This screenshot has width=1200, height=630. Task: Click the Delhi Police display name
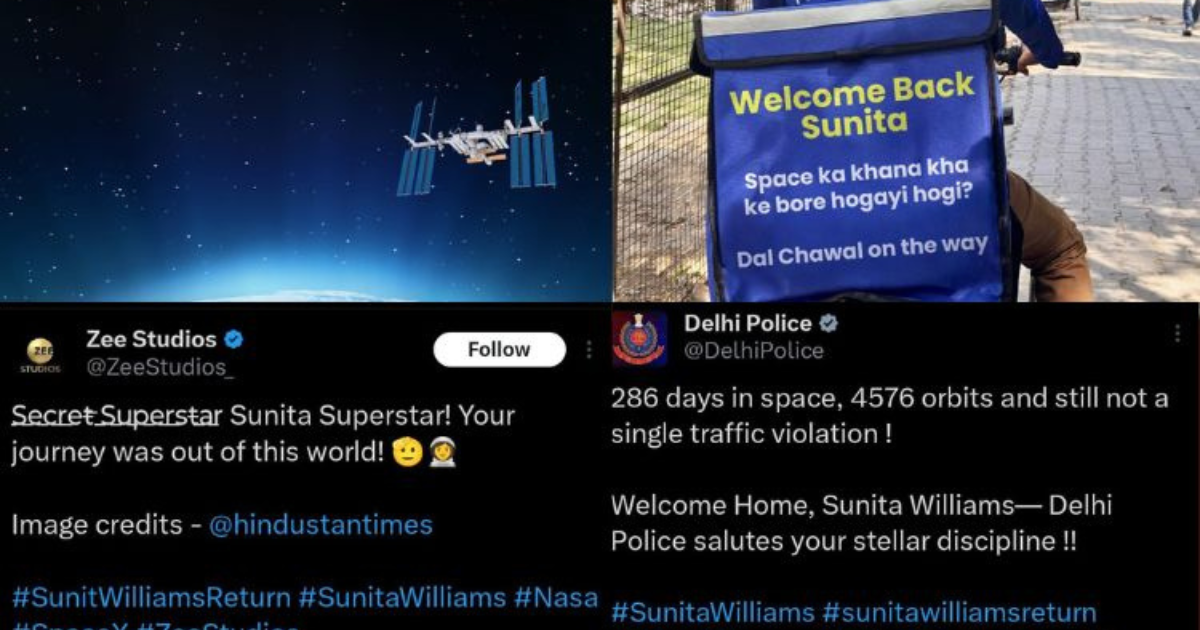748,324
